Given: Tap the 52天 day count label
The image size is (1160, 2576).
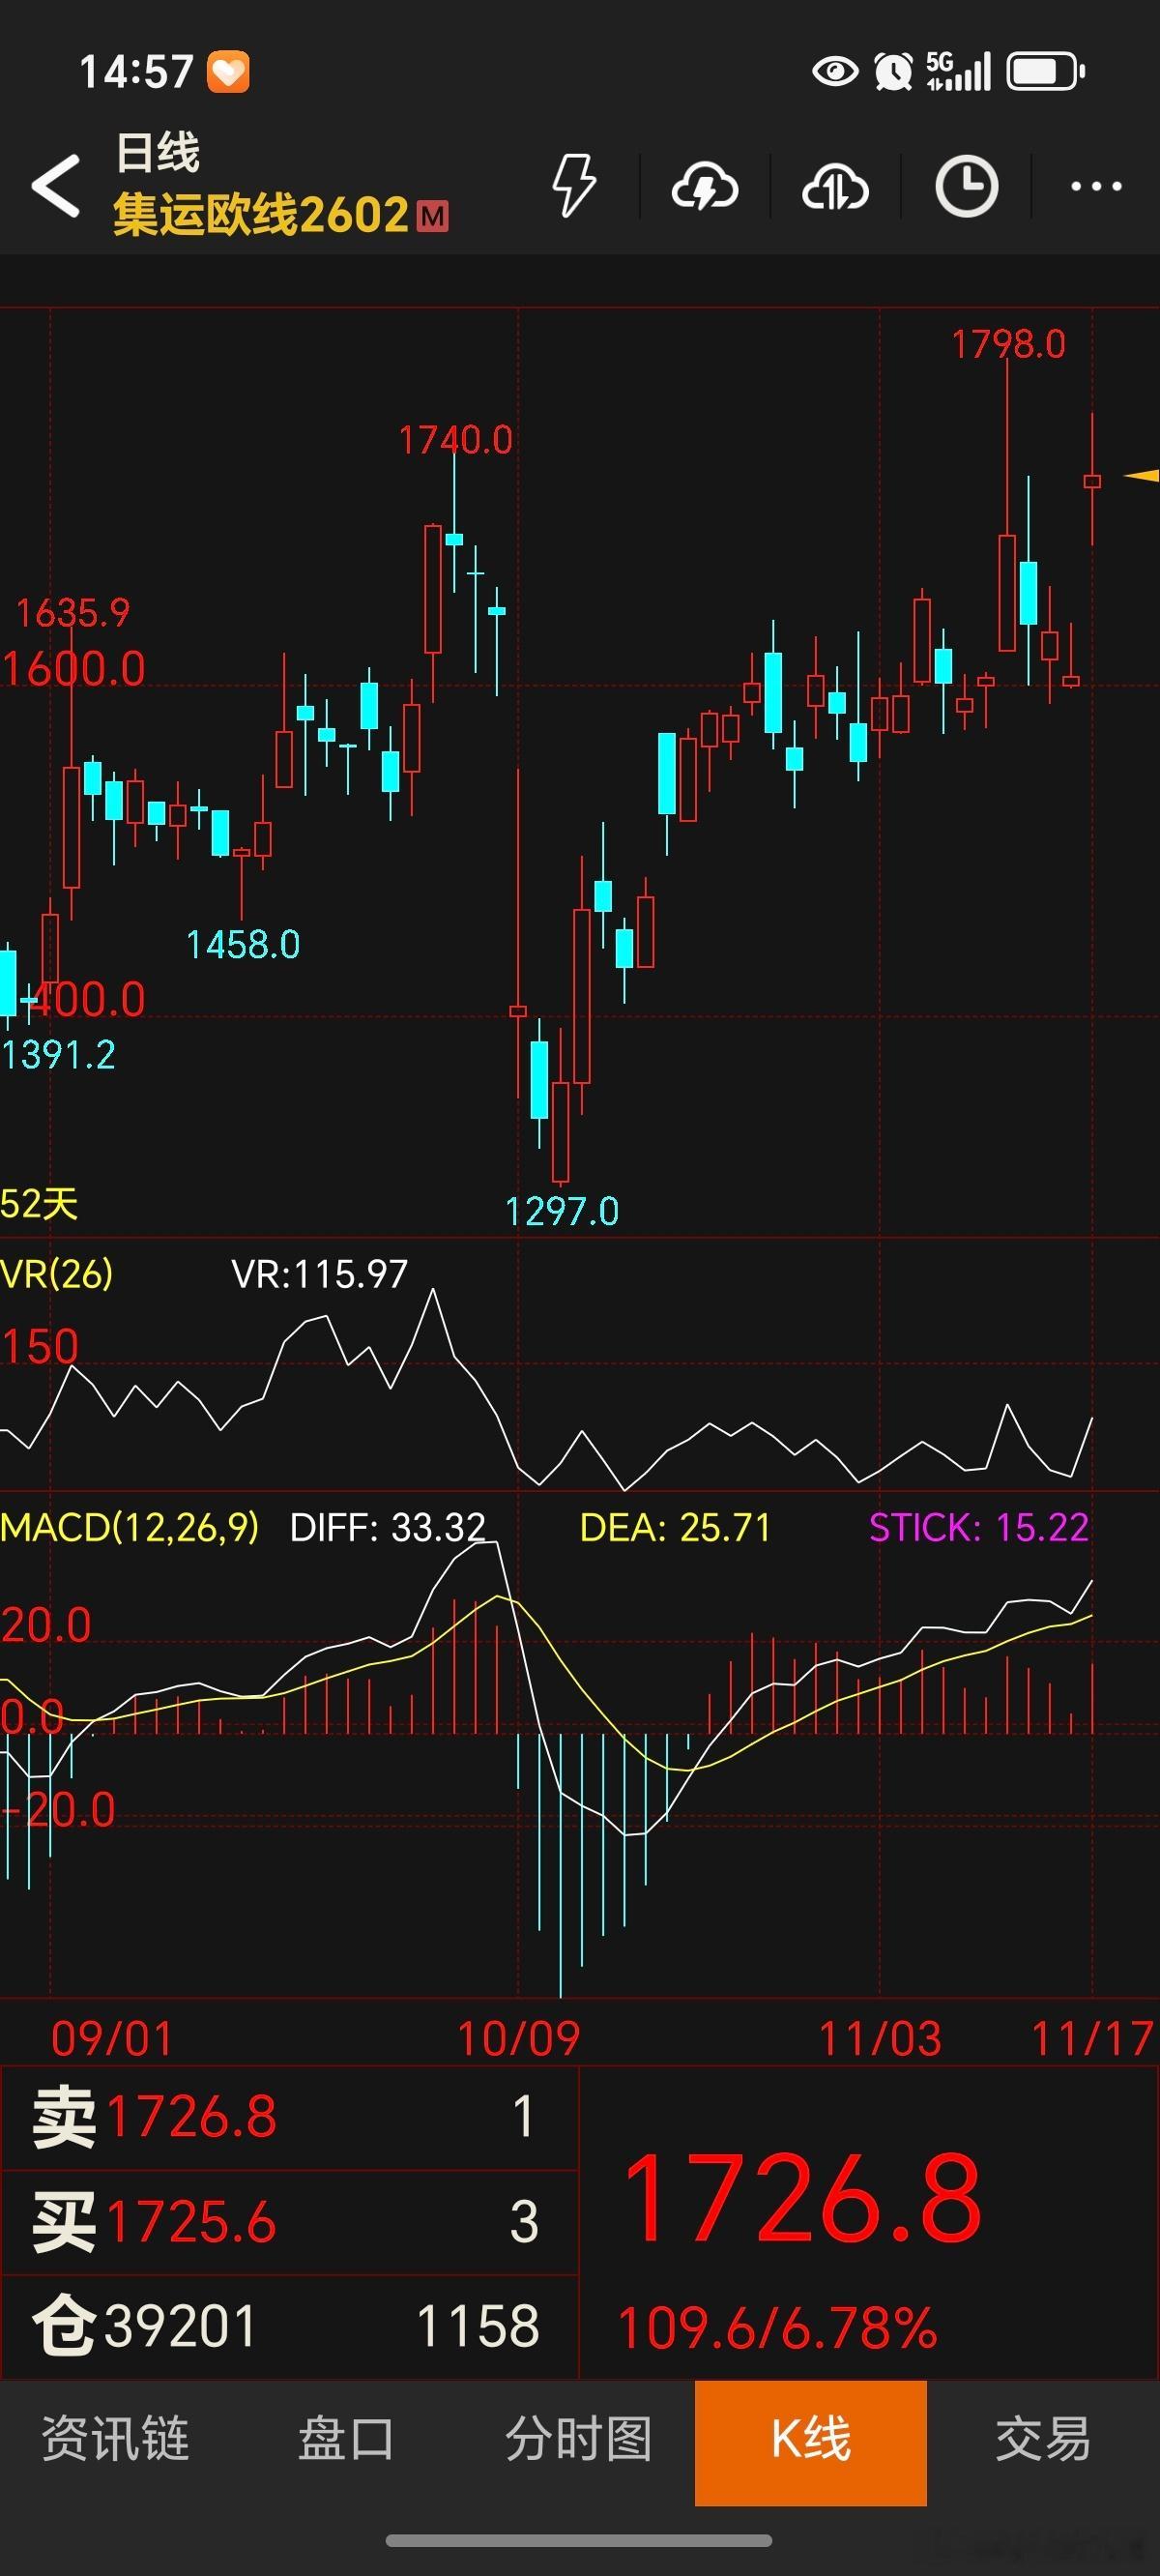Looking at the screenshot, I should click(39, 1204).
